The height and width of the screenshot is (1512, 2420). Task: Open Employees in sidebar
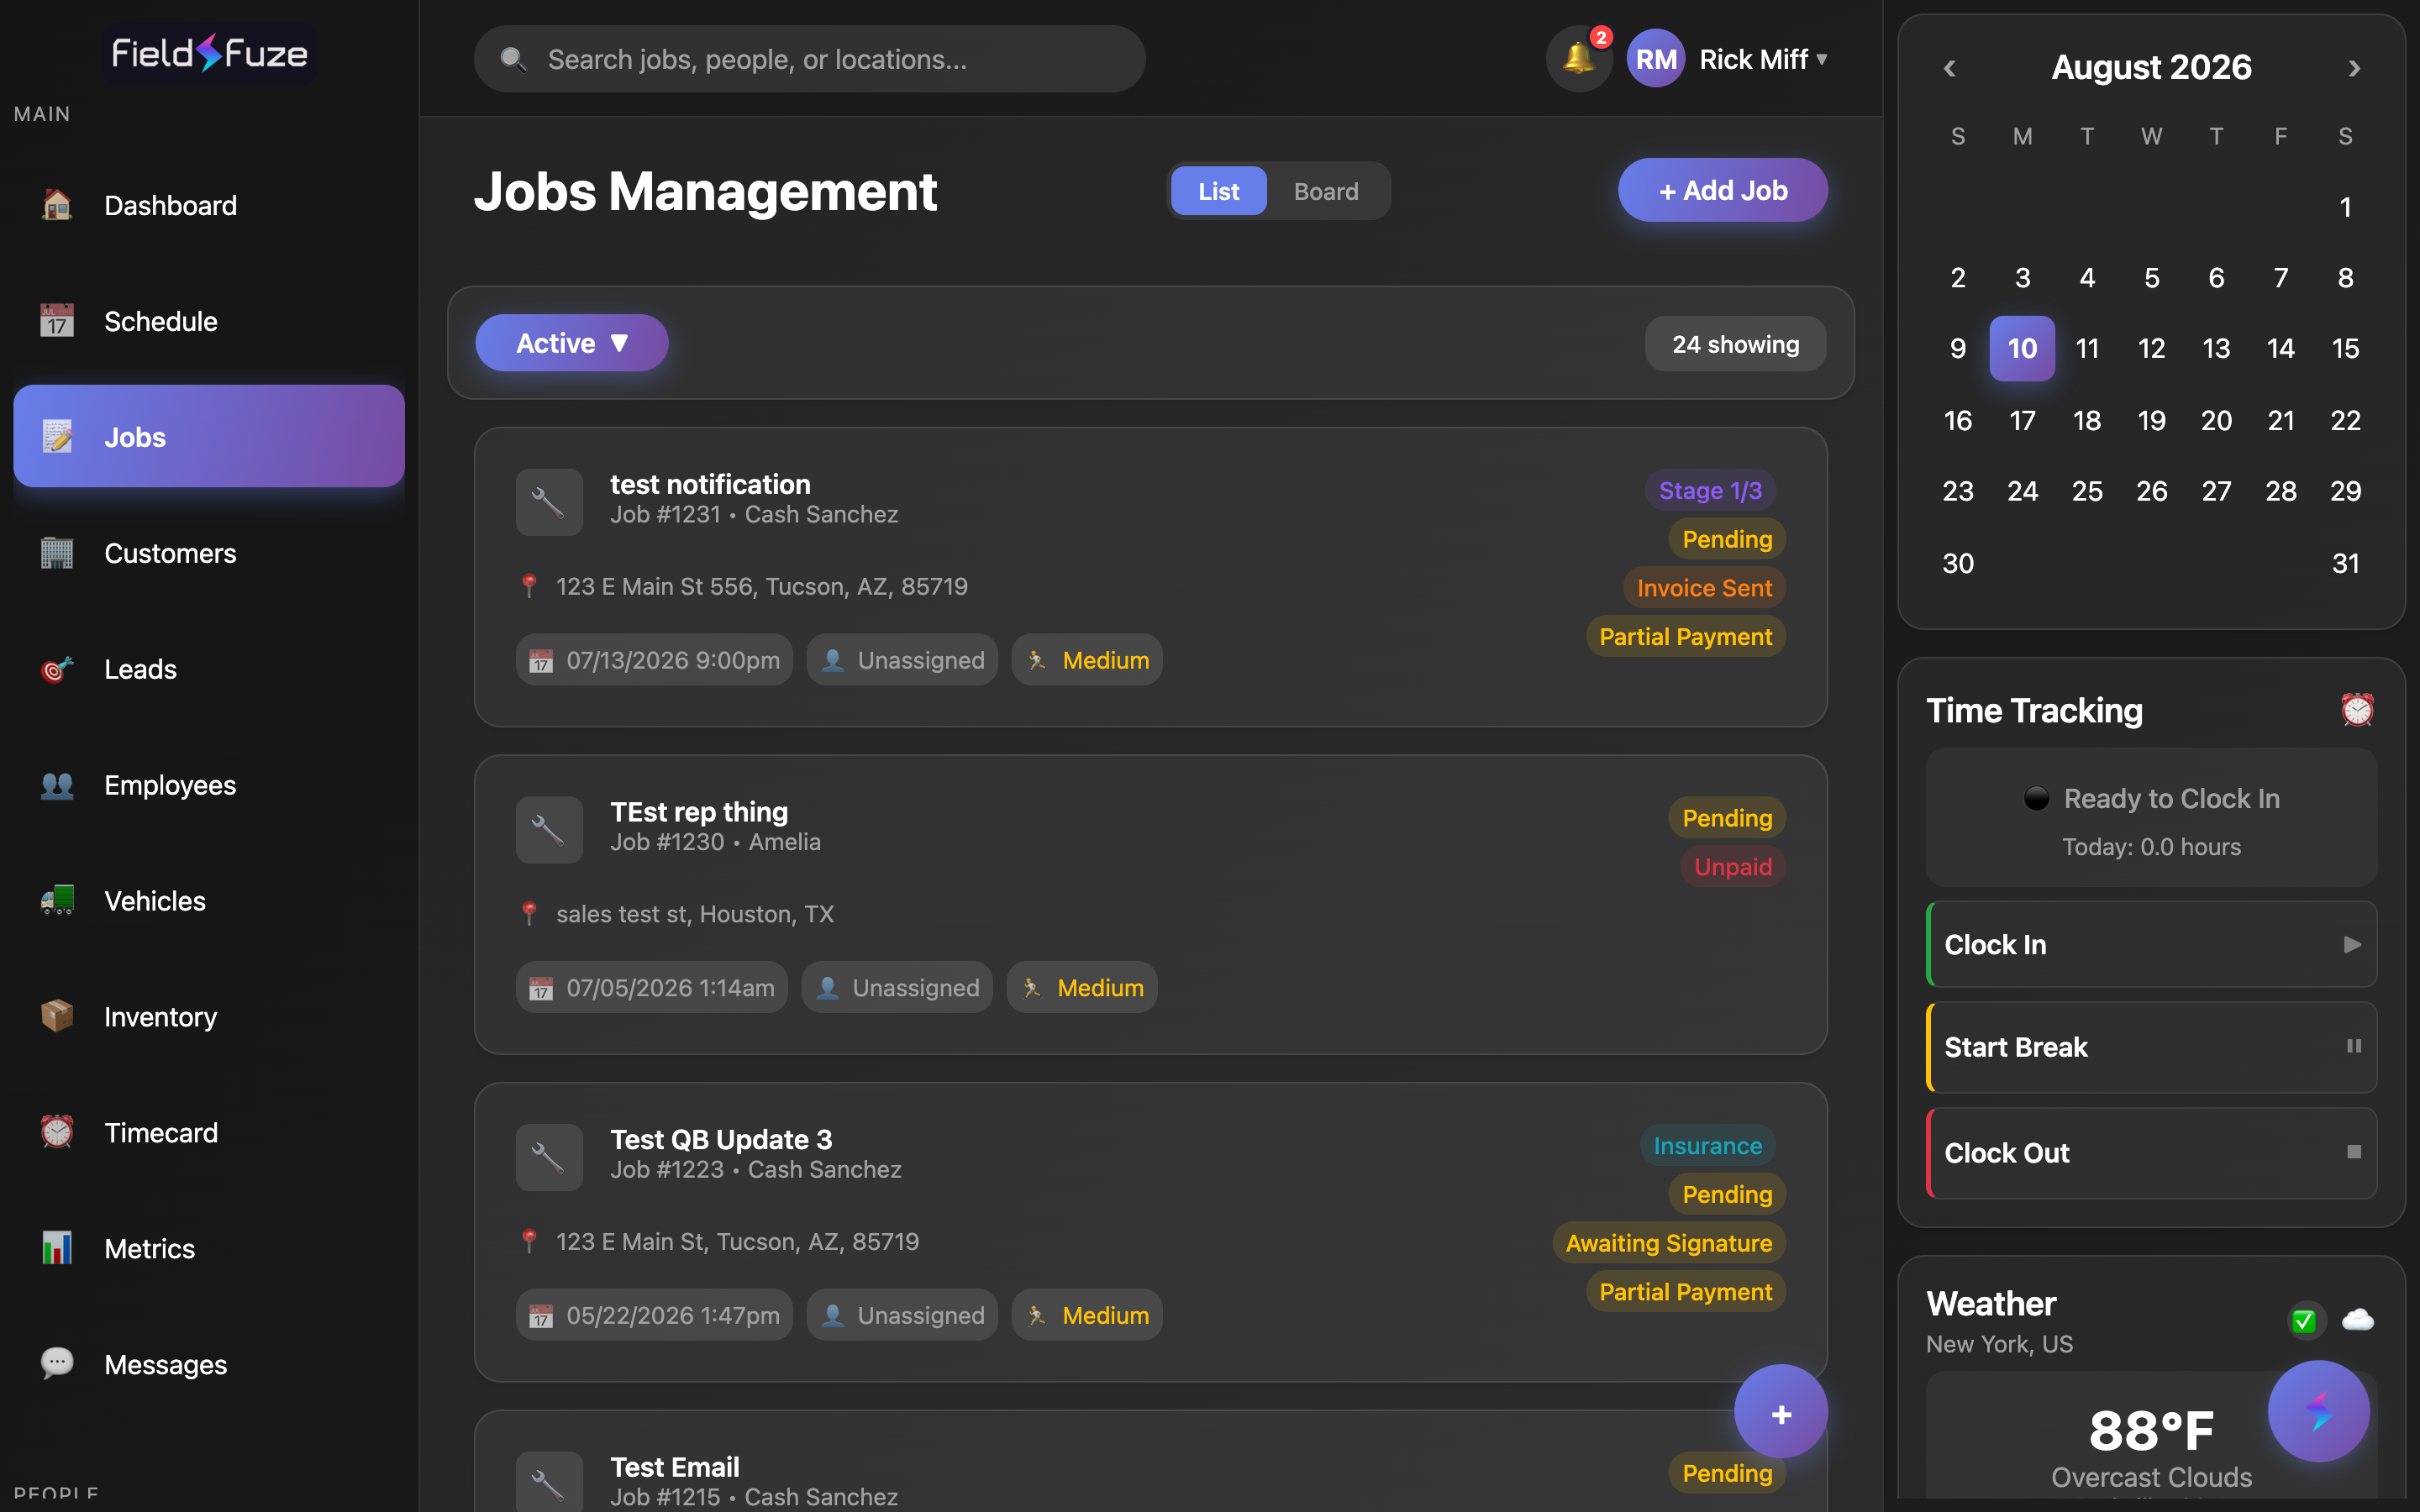(x=209, y=785)
